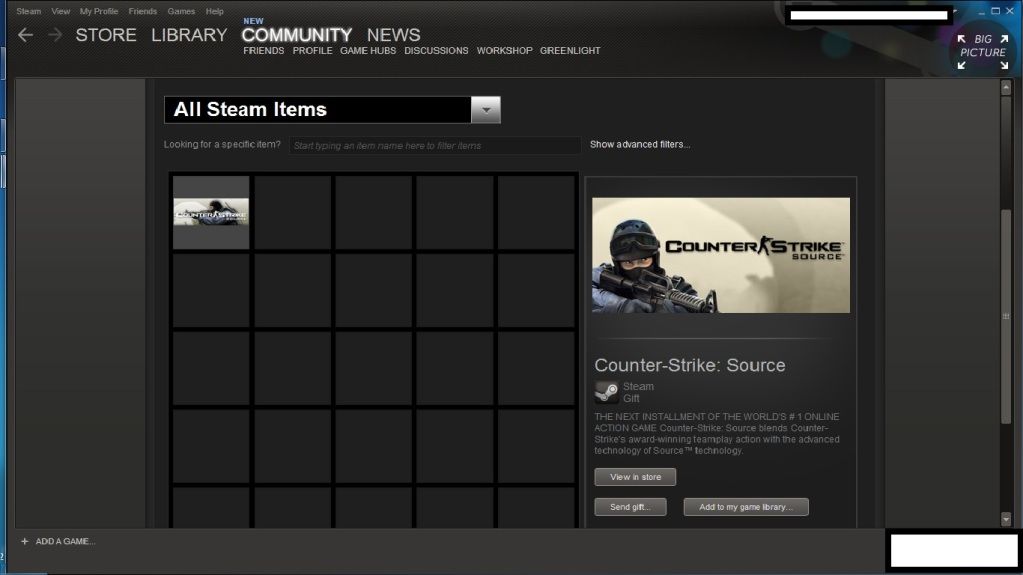Screen dimensions: 1023x575
Task: Open the View menu
Action: click(x=61, y=11)
